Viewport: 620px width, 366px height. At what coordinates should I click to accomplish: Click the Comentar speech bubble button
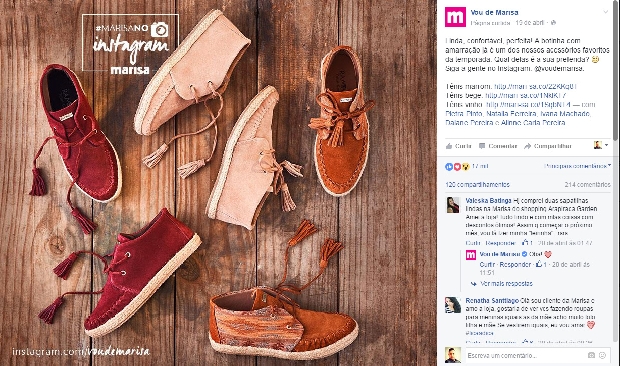pyautogui.click(x=498, y=146)
